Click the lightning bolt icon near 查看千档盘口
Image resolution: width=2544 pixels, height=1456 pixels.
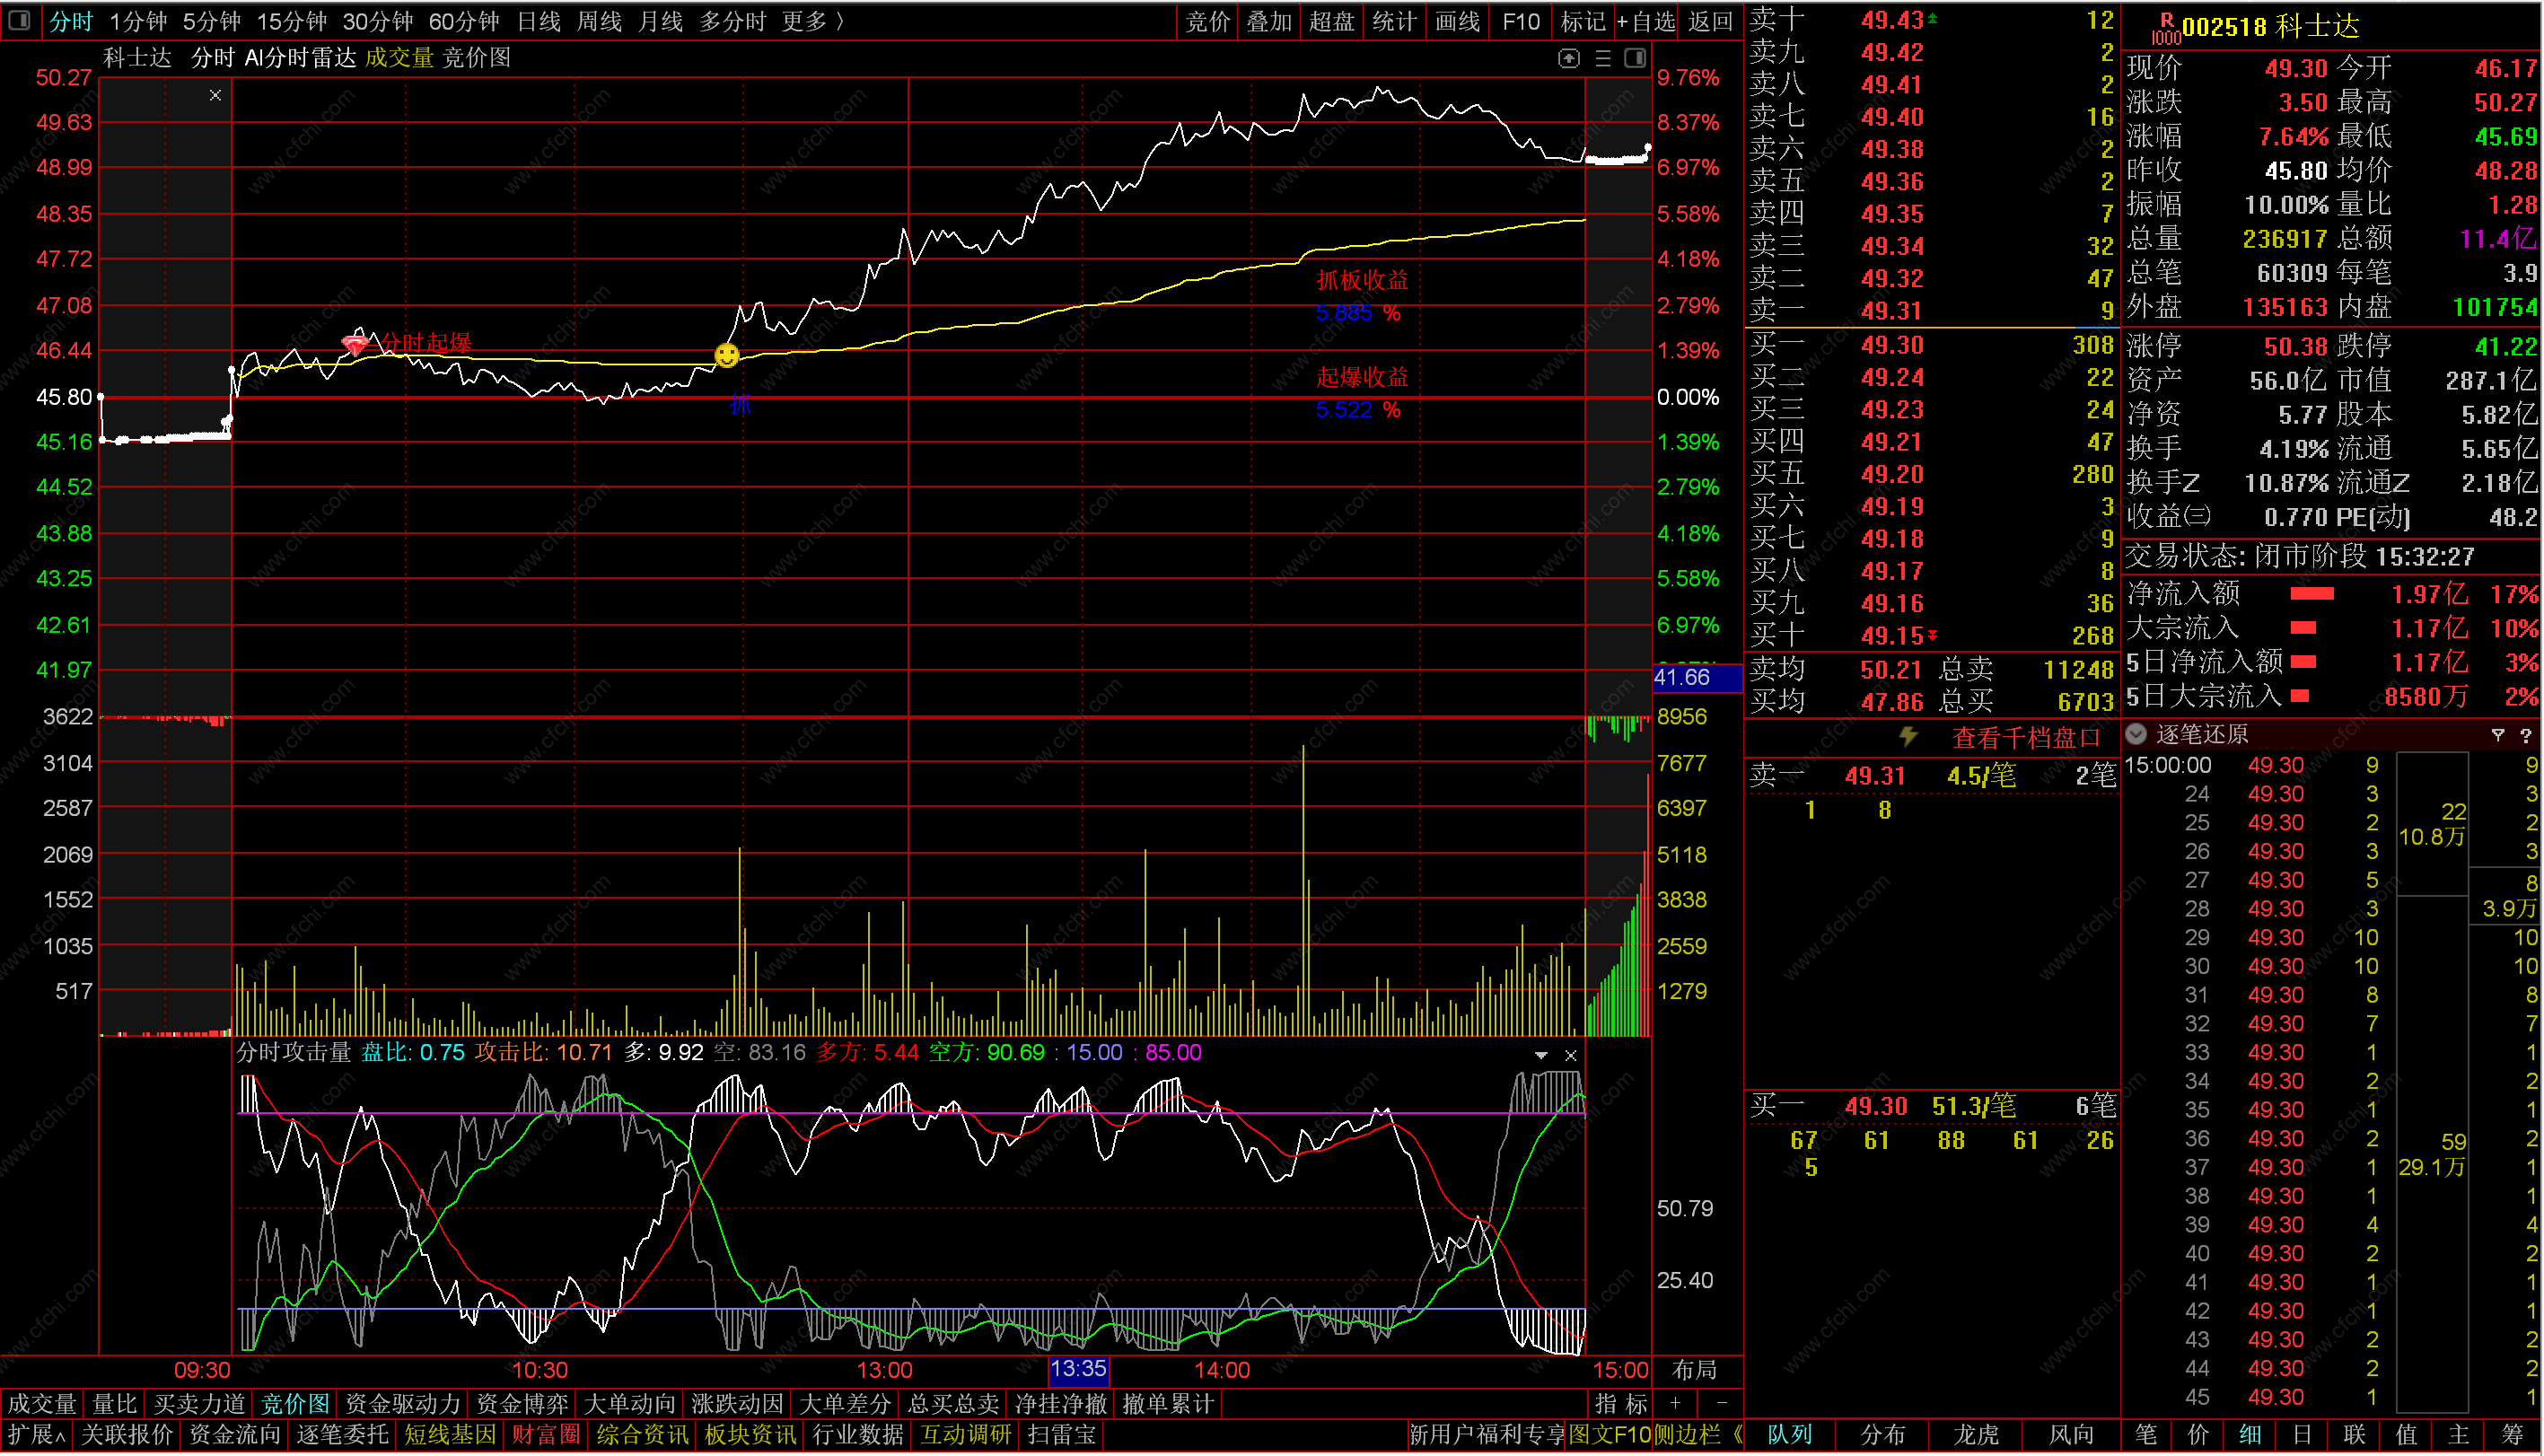pos(1908,737)
